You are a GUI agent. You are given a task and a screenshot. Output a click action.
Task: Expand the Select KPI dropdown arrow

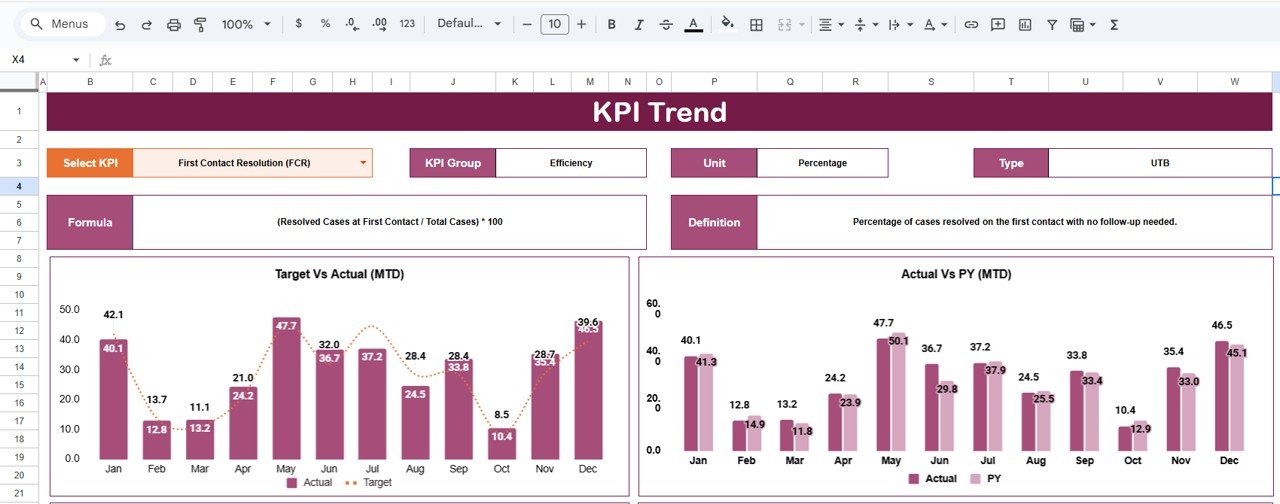pyautogui.click(x=363, y=162)
